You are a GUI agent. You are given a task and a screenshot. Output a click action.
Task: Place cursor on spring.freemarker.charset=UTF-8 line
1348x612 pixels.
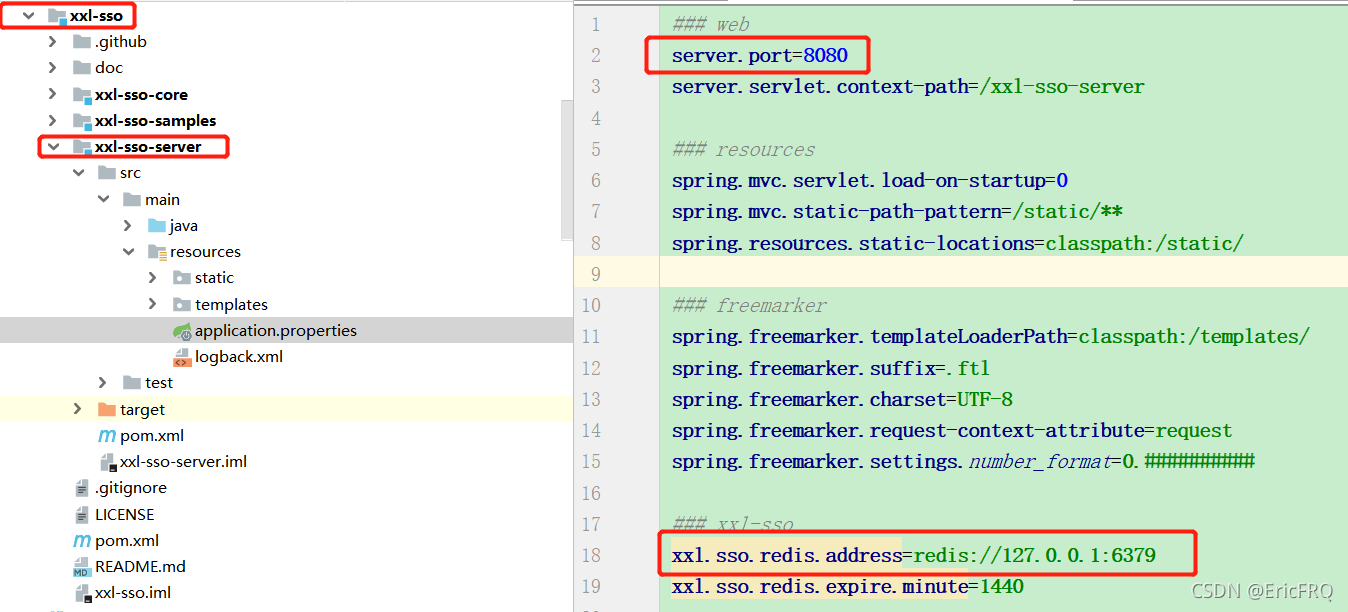(842, 399)
